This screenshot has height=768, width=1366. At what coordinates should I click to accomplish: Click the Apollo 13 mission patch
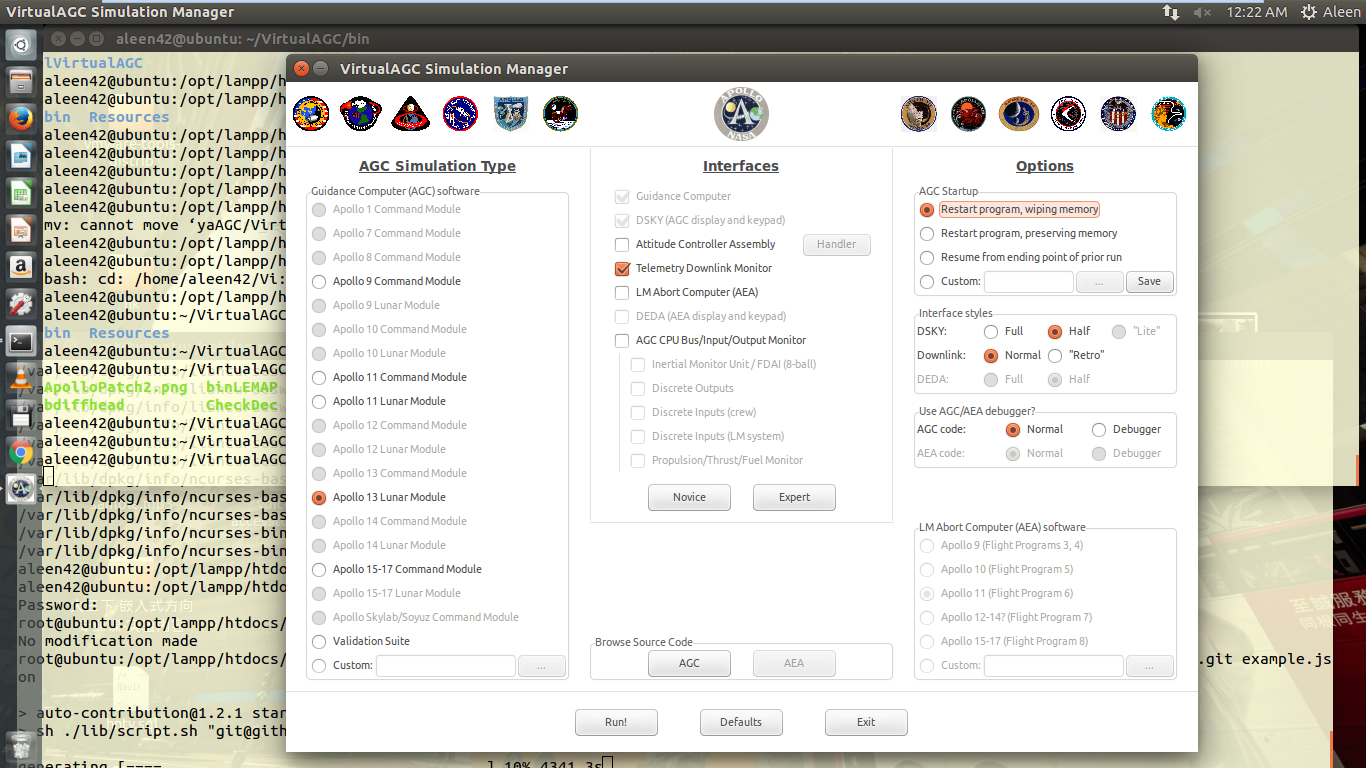969,114
